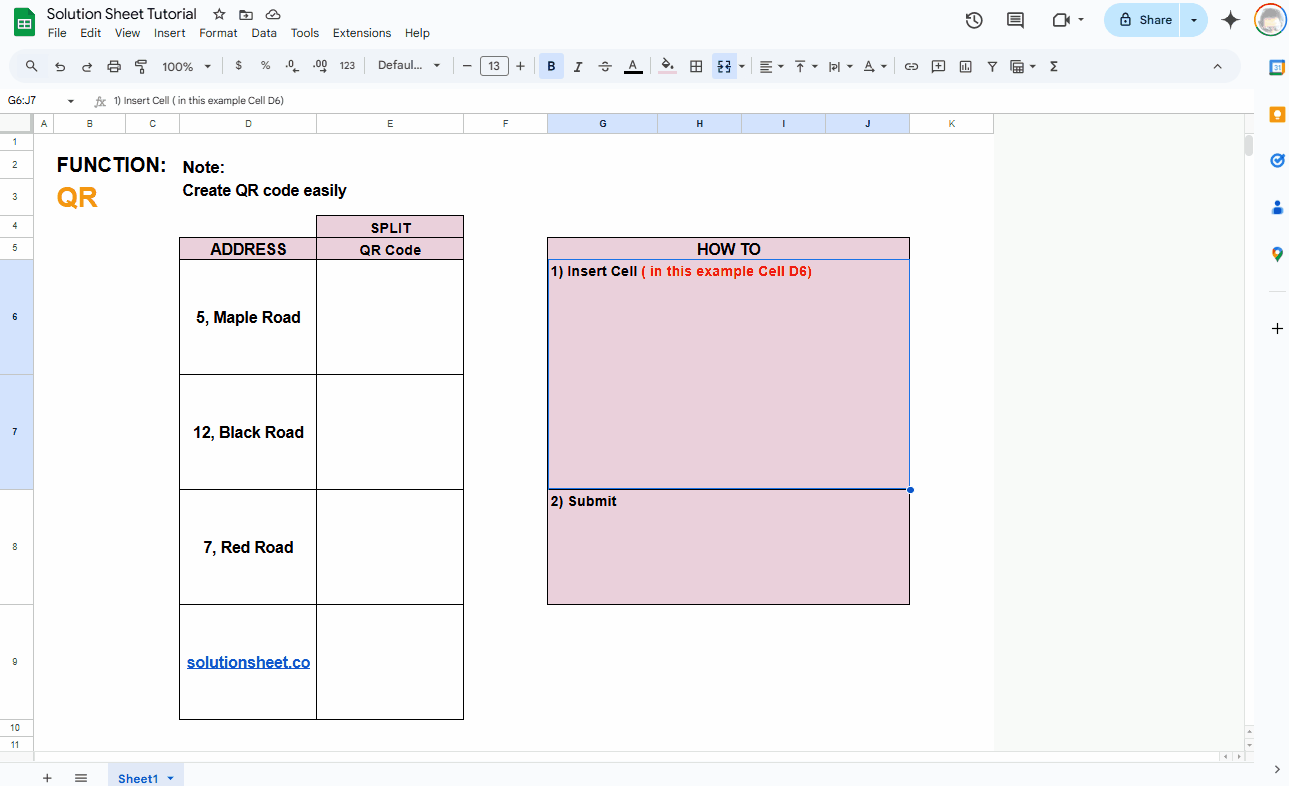This screenshot has height=786, width=1289.
Task: Open the Edit menu
Action: coord(91,33)
